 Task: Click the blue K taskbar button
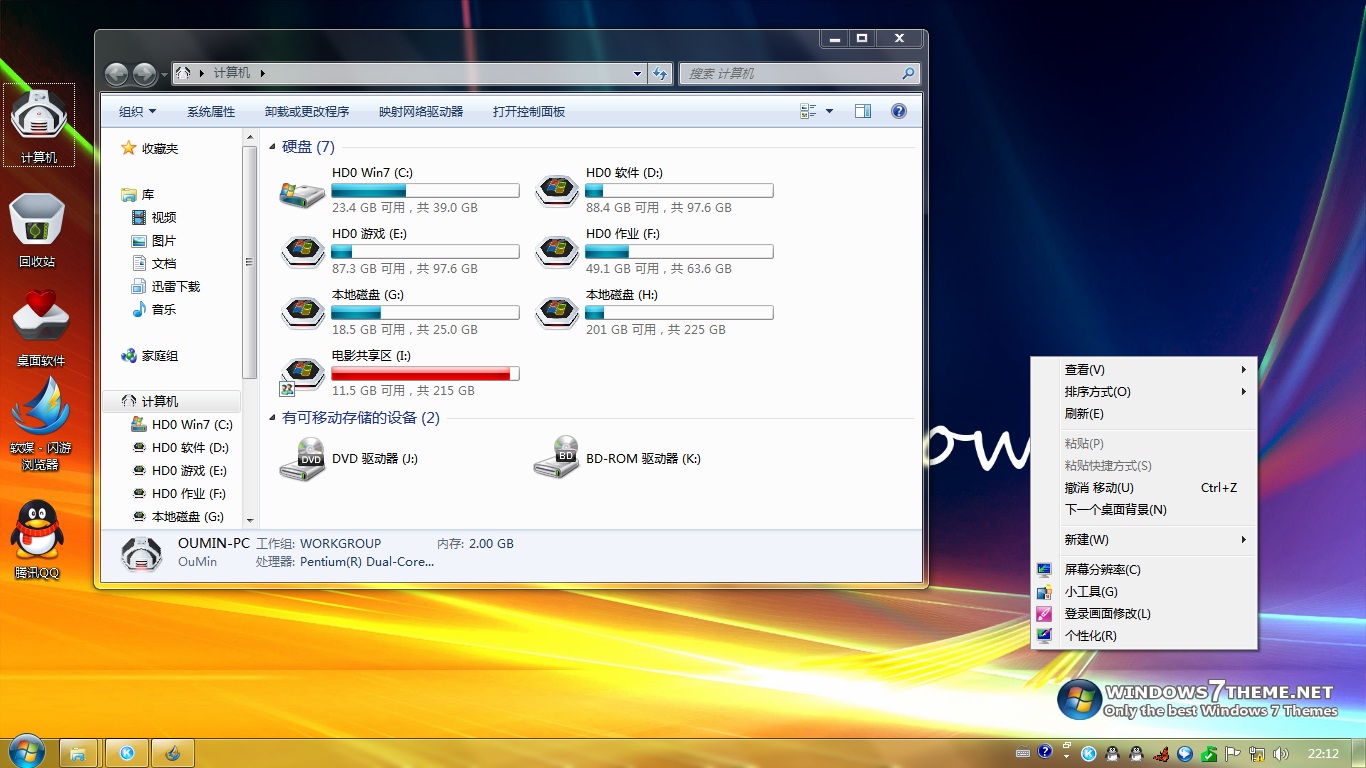pos(127,753)
